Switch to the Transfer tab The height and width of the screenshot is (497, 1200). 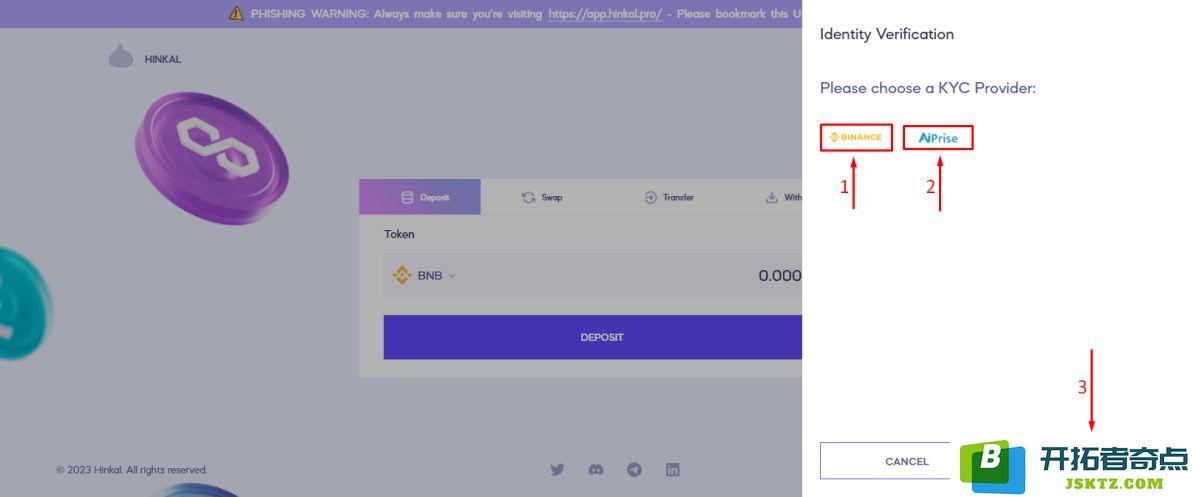[668, 197]
